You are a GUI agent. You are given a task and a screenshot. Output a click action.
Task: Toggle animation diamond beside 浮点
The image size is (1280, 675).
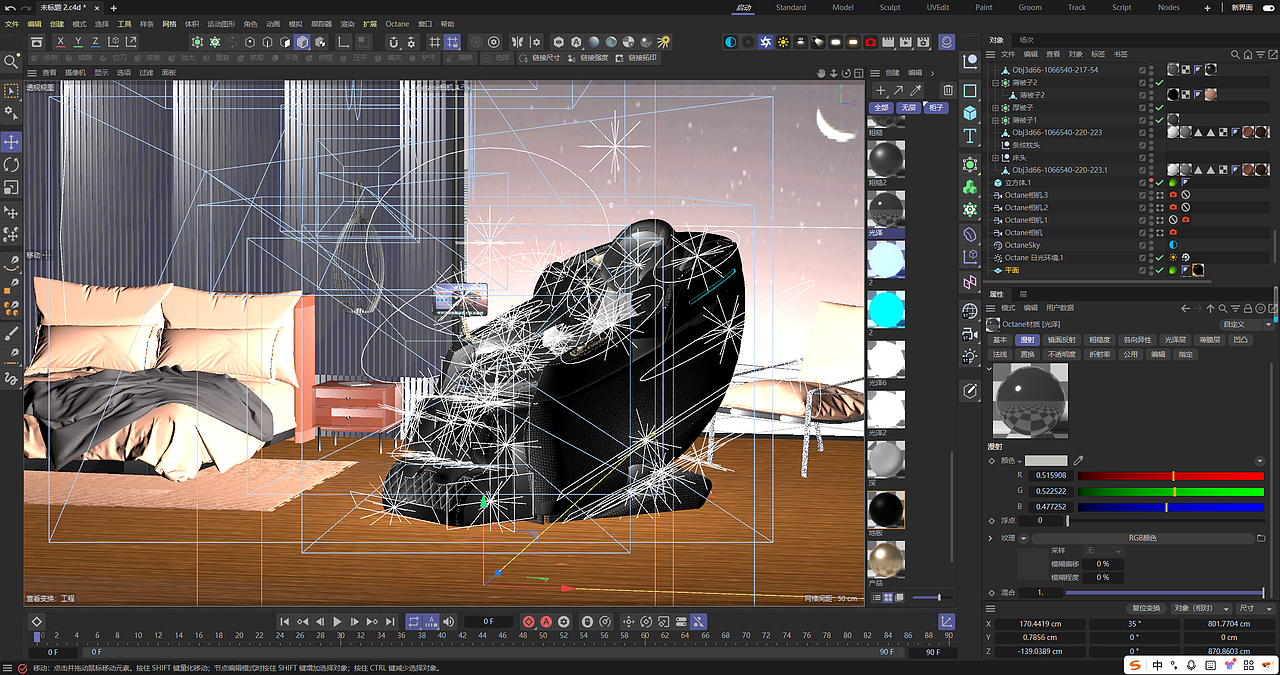(992, 520)
